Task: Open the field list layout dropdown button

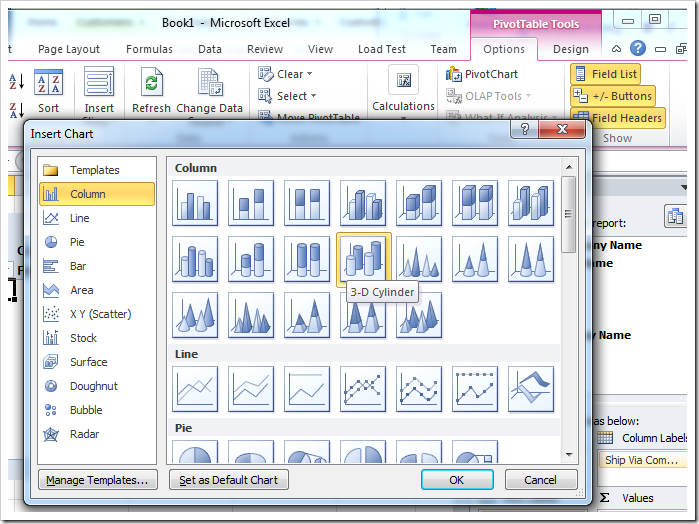Action: pos(675,216)
